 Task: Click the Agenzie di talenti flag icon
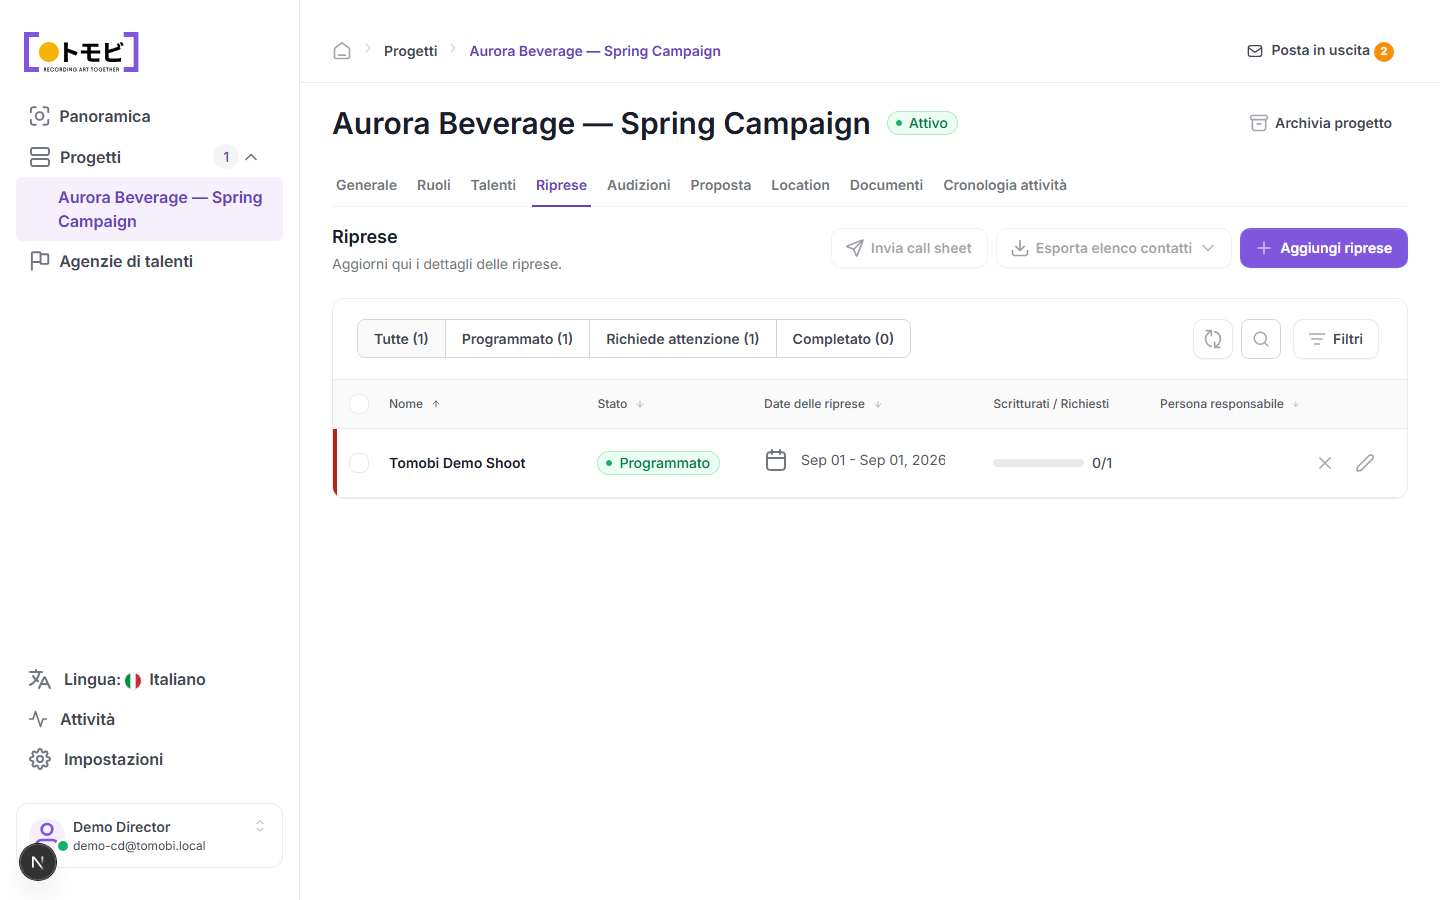pos(40,261)
